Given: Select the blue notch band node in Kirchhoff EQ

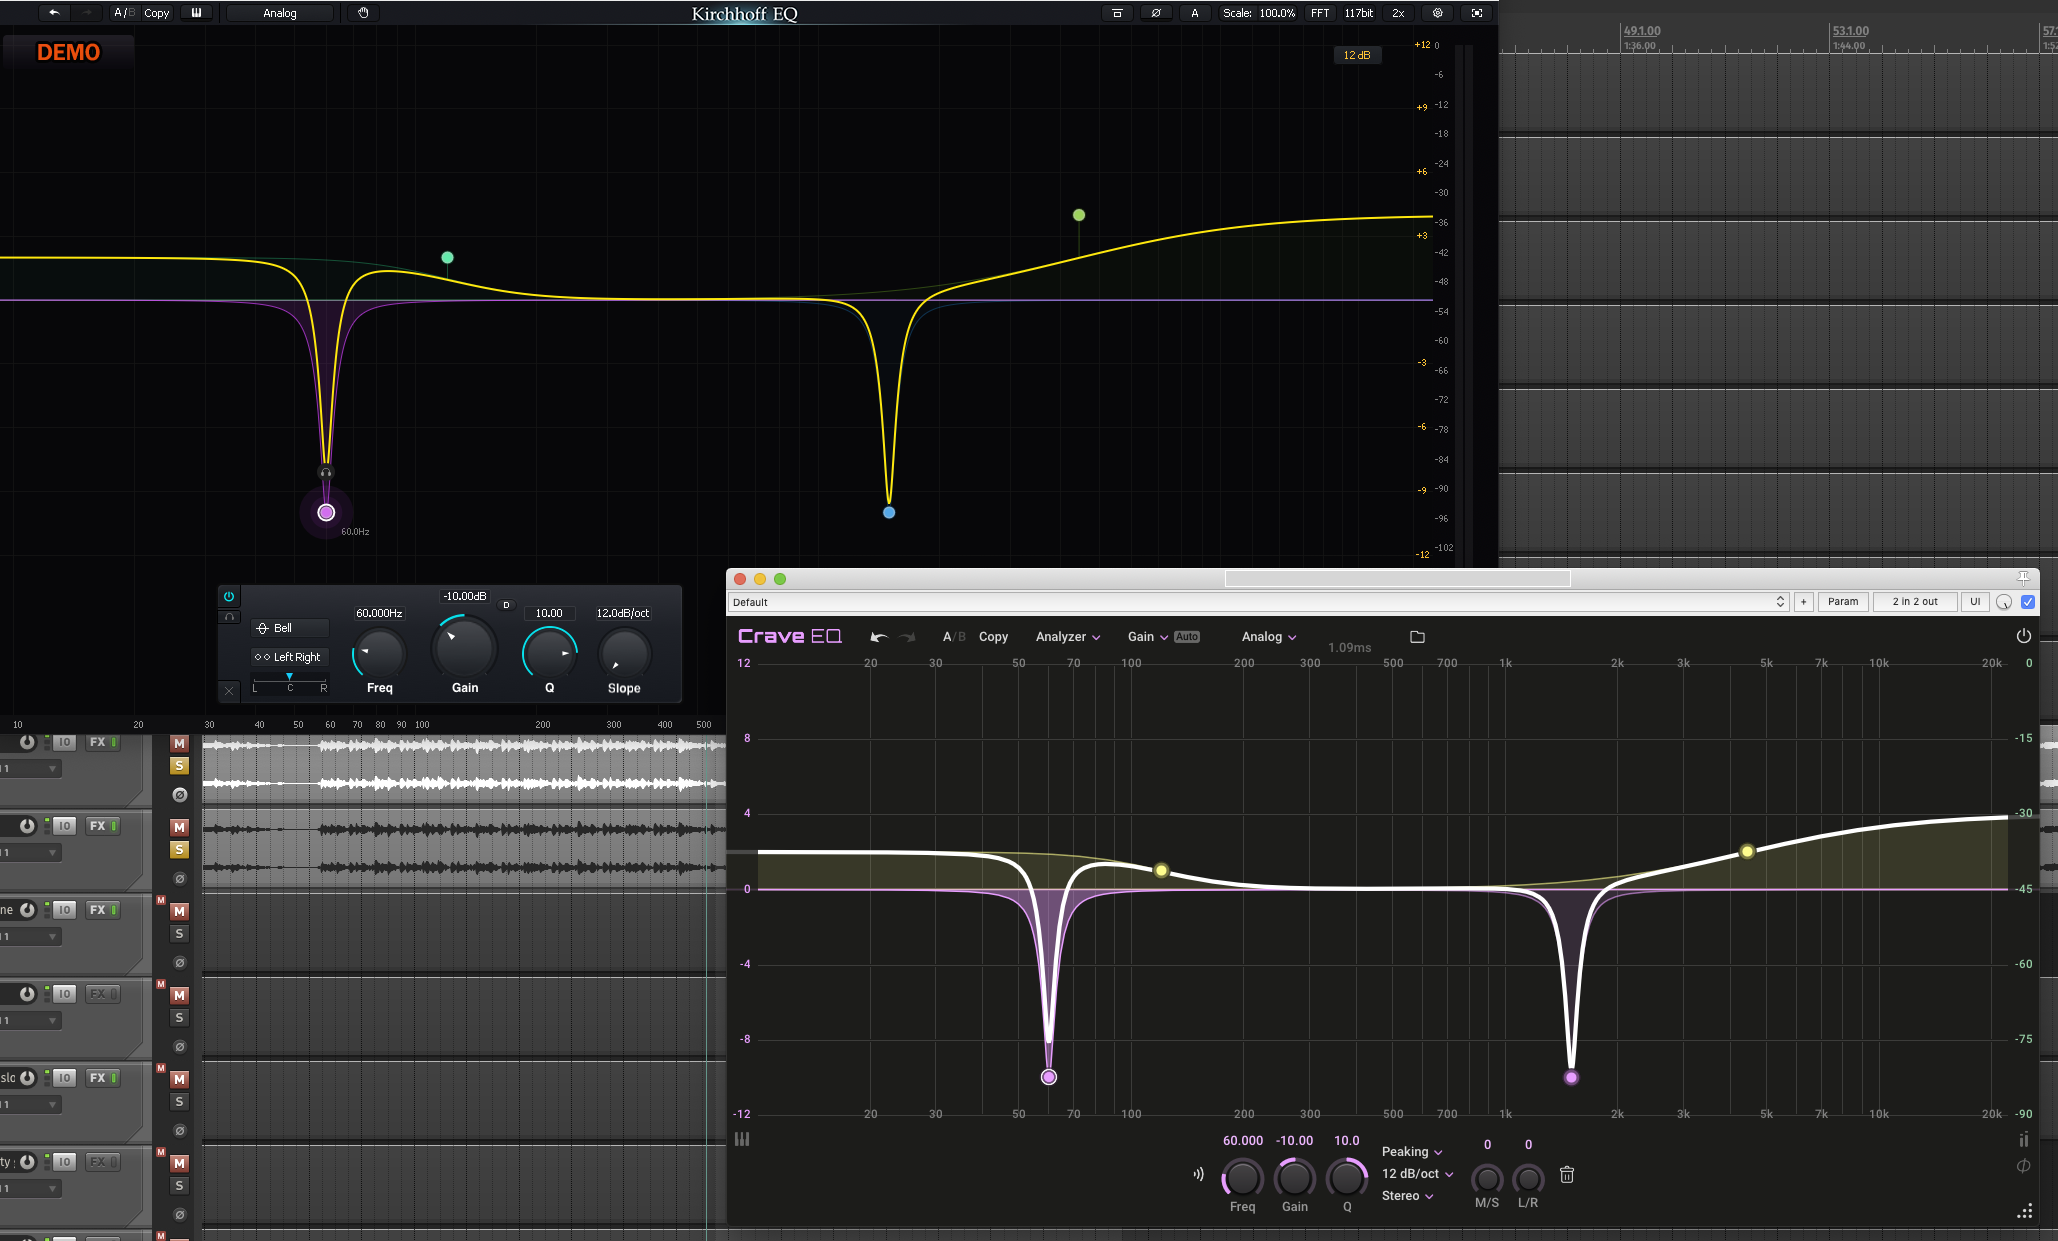Looking at the screenshot, I should coord(889,512).
